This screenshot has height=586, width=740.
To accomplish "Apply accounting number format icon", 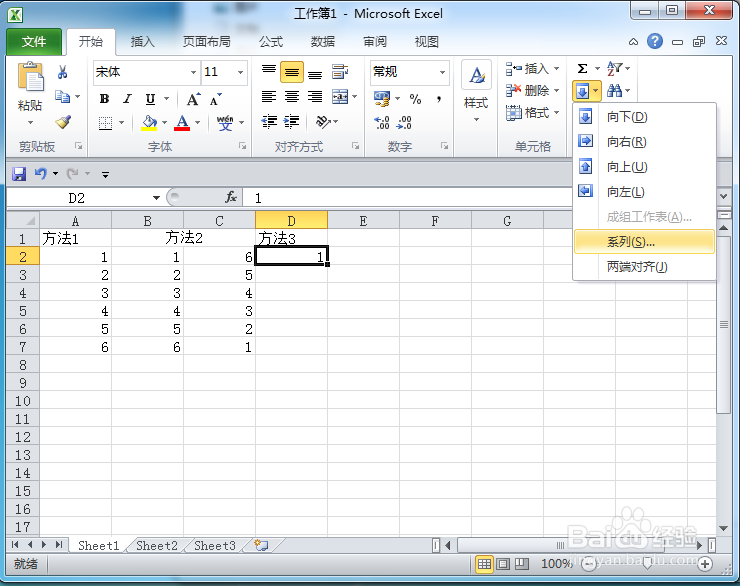I will coord(382,99).
